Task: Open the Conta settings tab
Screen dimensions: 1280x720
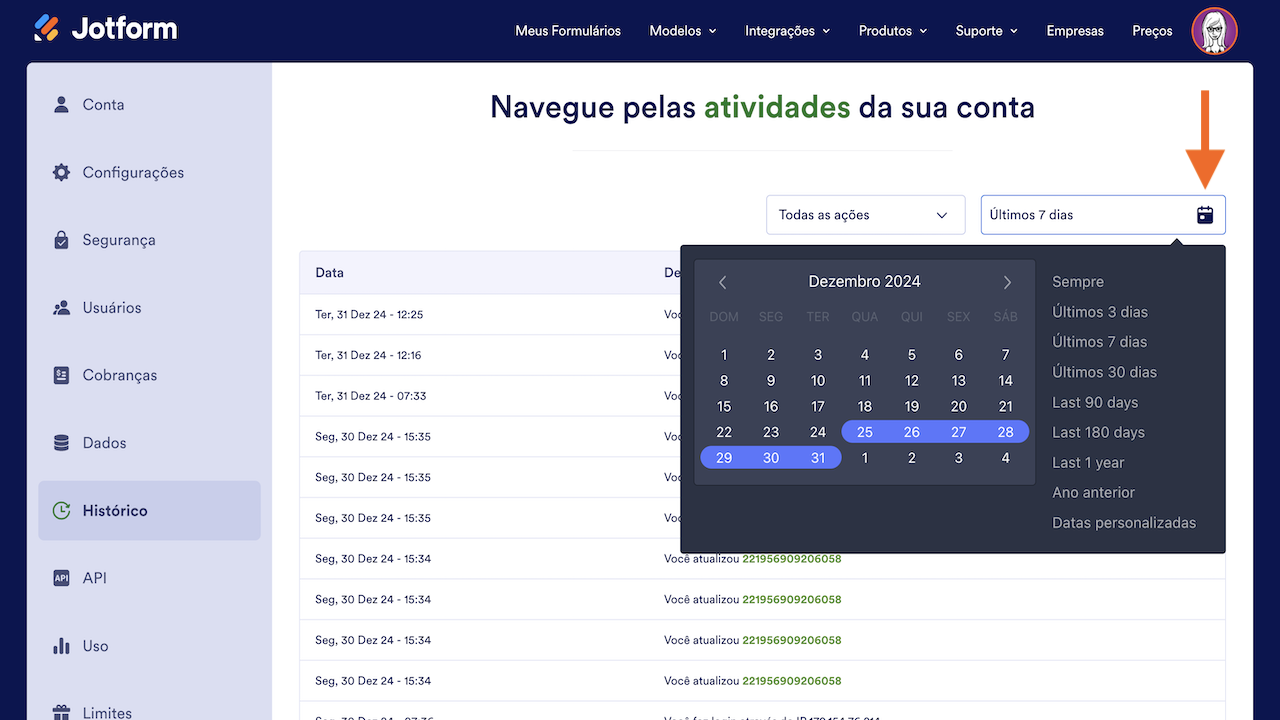Action: click(149, 104)
